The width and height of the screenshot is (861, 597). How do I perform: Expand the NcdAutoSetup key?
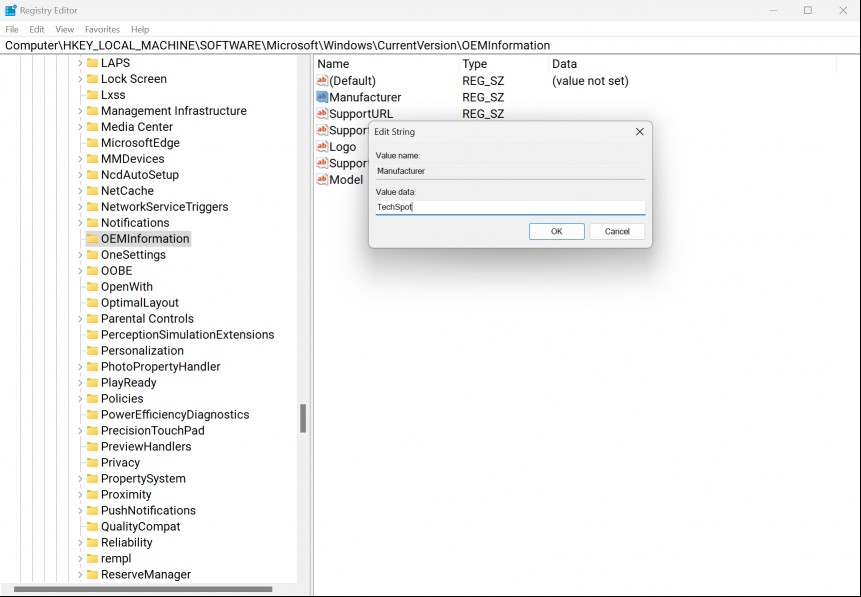click(80, 175)
